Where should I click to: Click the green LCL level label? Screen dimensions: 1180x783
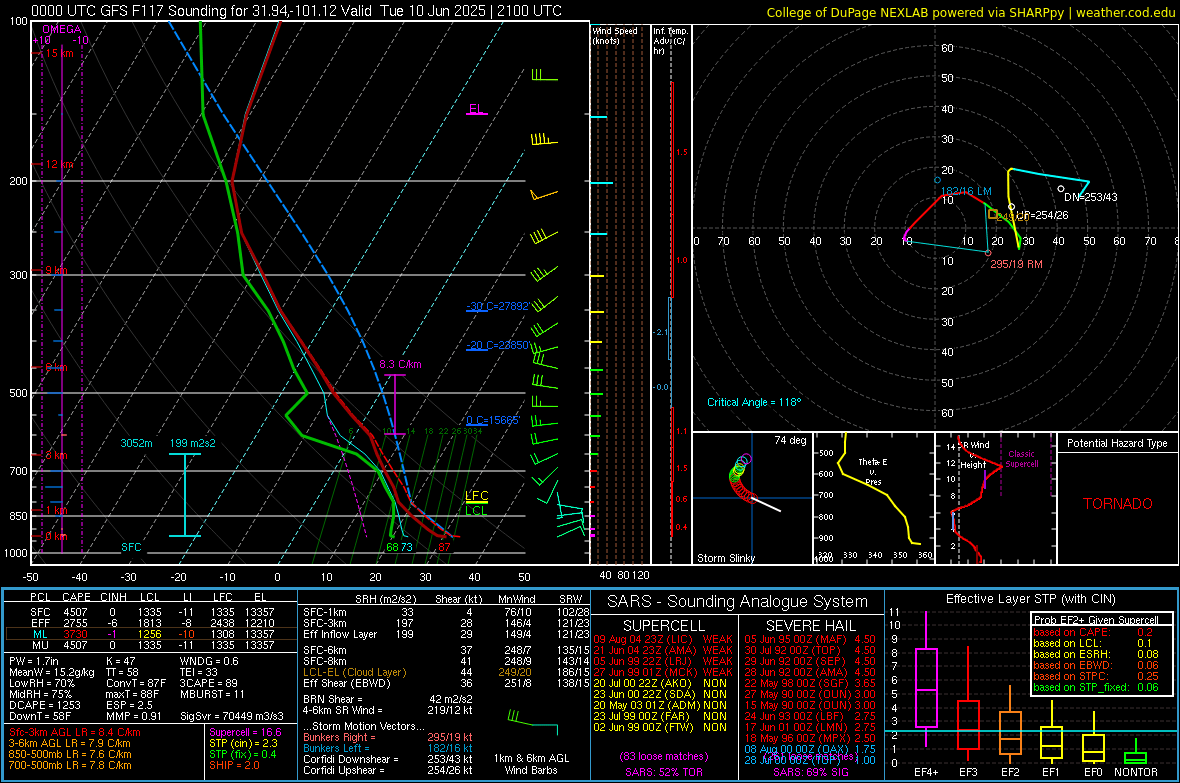click(476, 510)
